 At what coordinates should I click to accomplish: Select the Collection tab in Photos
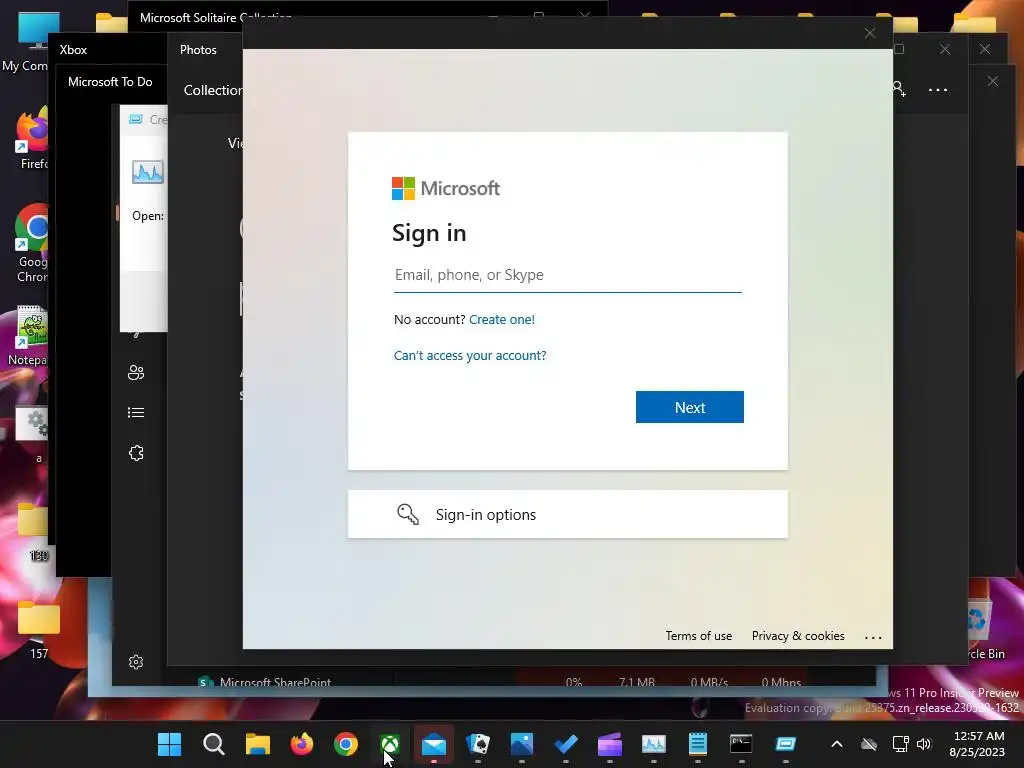click(x=213, y=90)
